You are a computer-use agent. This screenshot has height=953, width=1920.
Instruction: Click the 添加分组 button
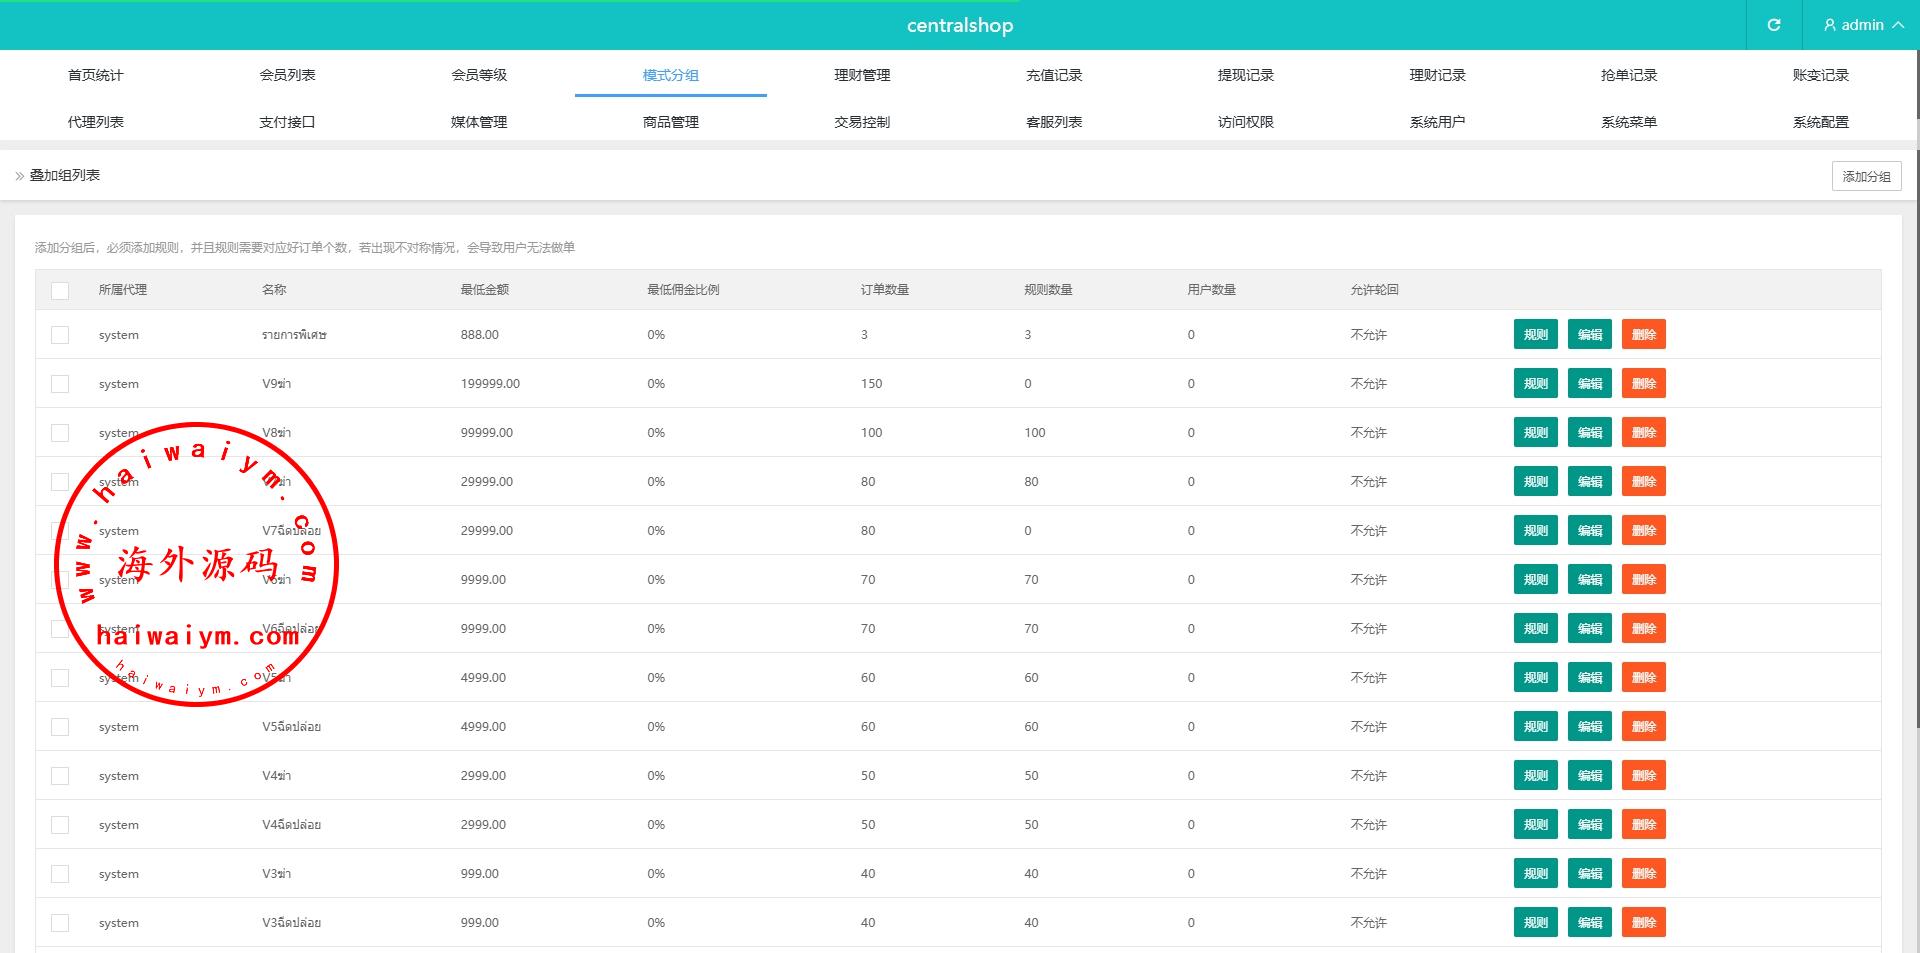tap(1866, 176)
